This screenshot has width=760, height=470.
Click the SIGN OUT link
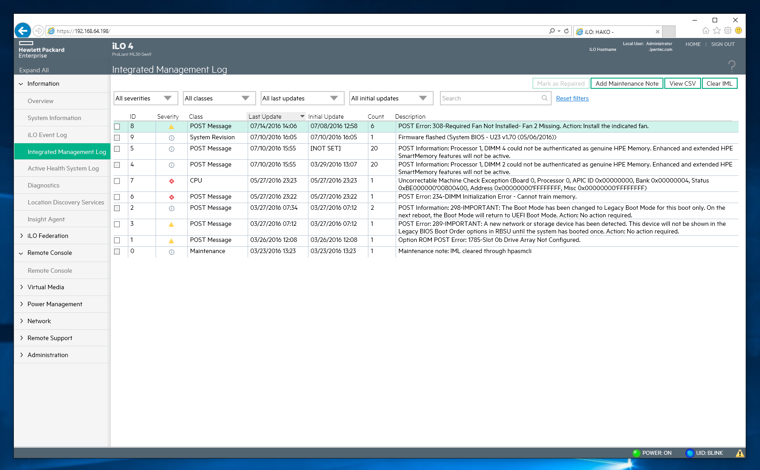[723, 44]
